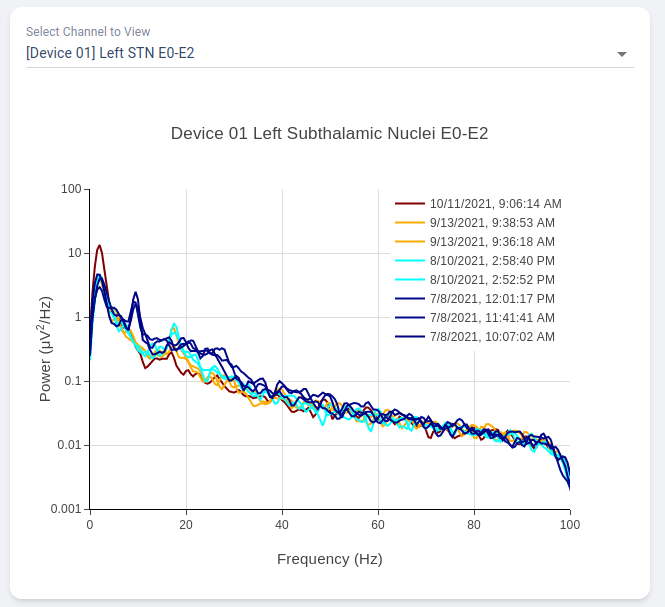
Task: Open the channel selector dropdown arrow
Action: [x=622, y=54]
